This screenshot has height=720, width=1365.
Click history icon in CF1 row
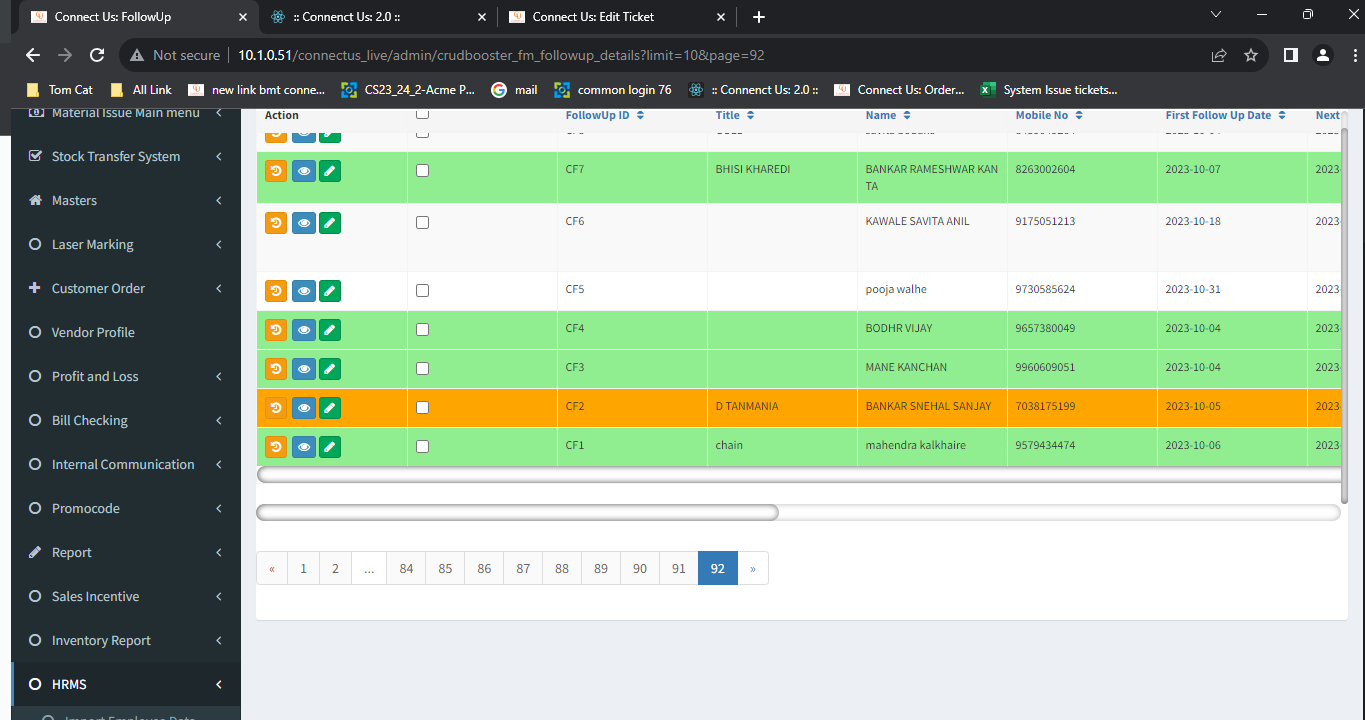276,447
